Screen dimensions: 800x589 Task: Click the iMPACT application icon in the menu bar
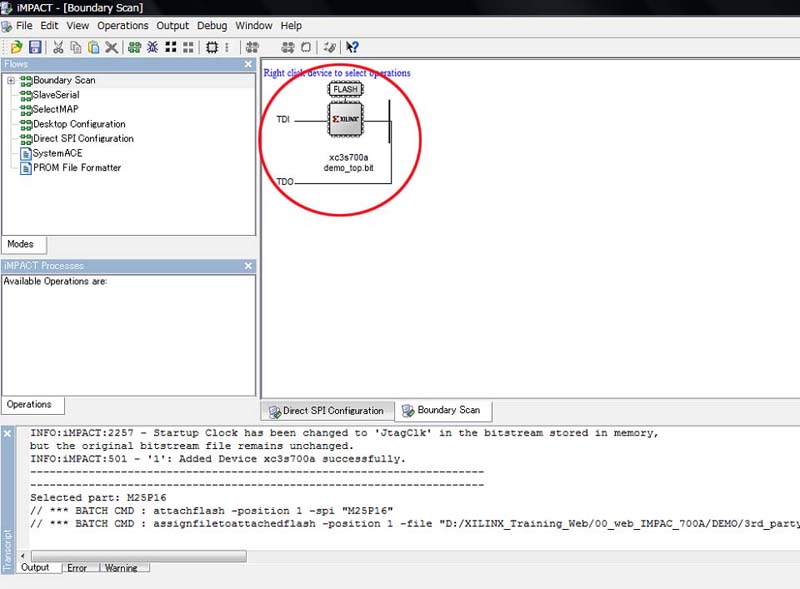(7, 26)
